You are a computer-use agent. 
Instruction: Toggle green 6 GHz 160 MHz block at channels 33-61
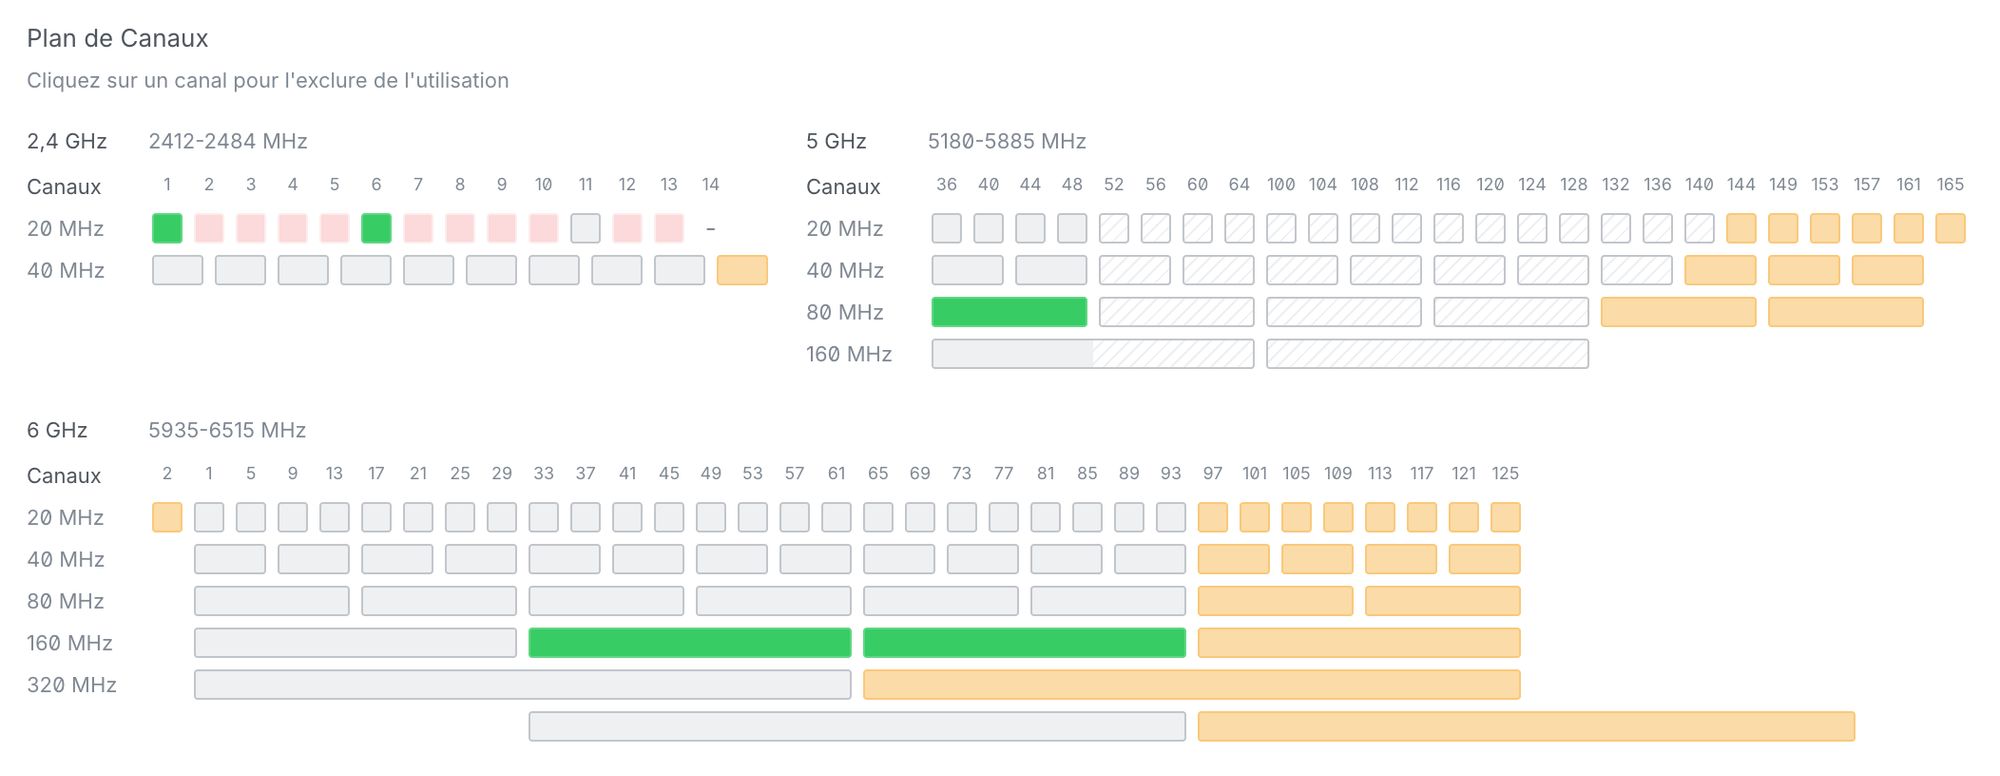point(690,643)
